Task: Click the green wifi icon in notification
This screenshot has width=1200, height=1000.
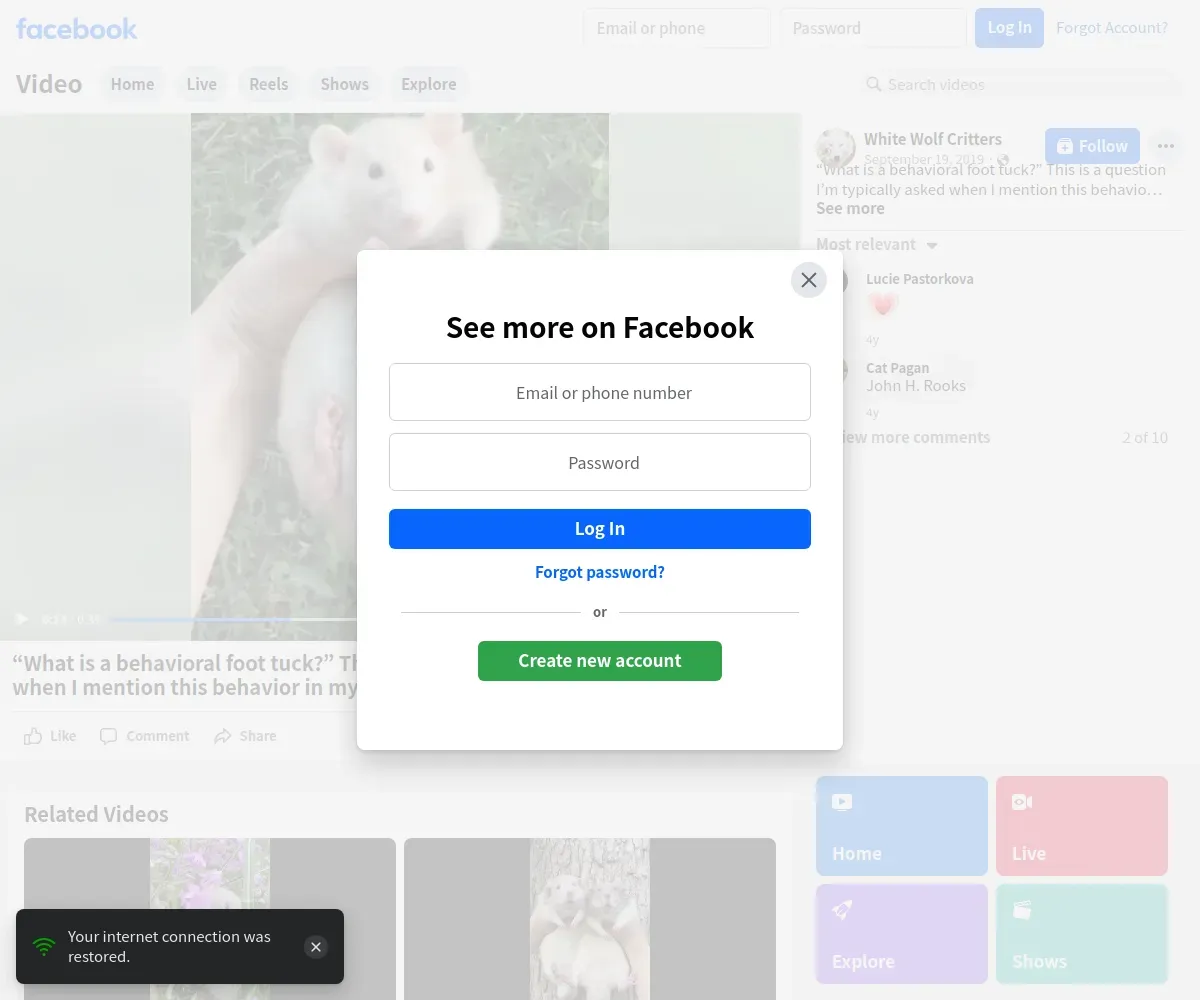Action: [x=44, y=946]
